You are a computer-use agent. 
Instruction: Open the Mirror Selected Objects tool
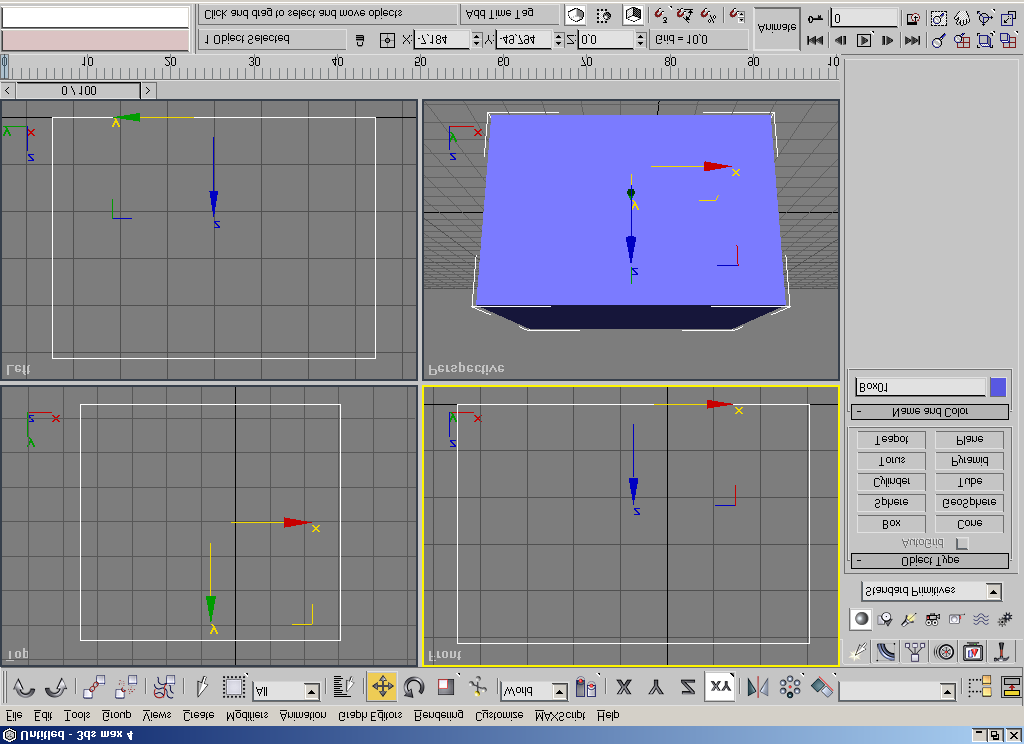click(x=758, y=687)
